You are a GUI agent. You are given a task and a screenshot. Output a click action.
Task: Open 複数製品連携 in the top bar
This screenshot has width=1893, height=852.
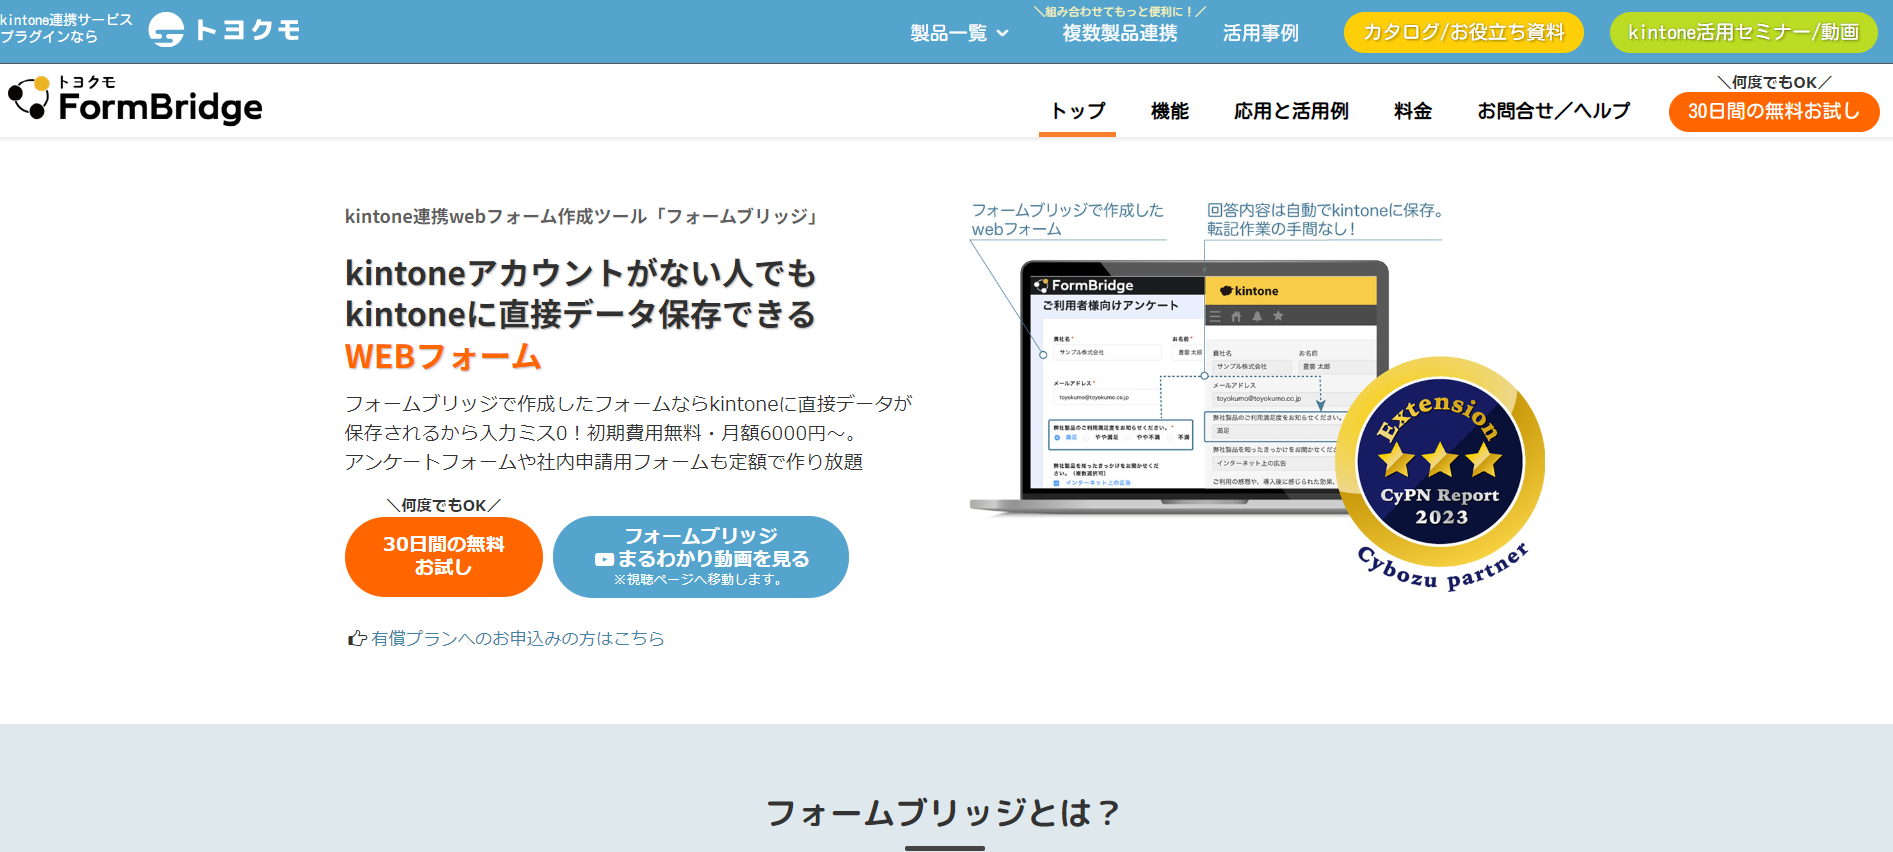[x=1119, y=33]
